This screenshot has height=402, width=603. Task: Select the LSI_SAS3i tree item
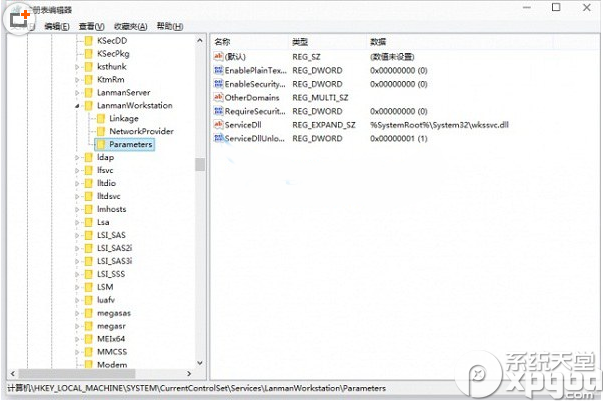[114, 261]
